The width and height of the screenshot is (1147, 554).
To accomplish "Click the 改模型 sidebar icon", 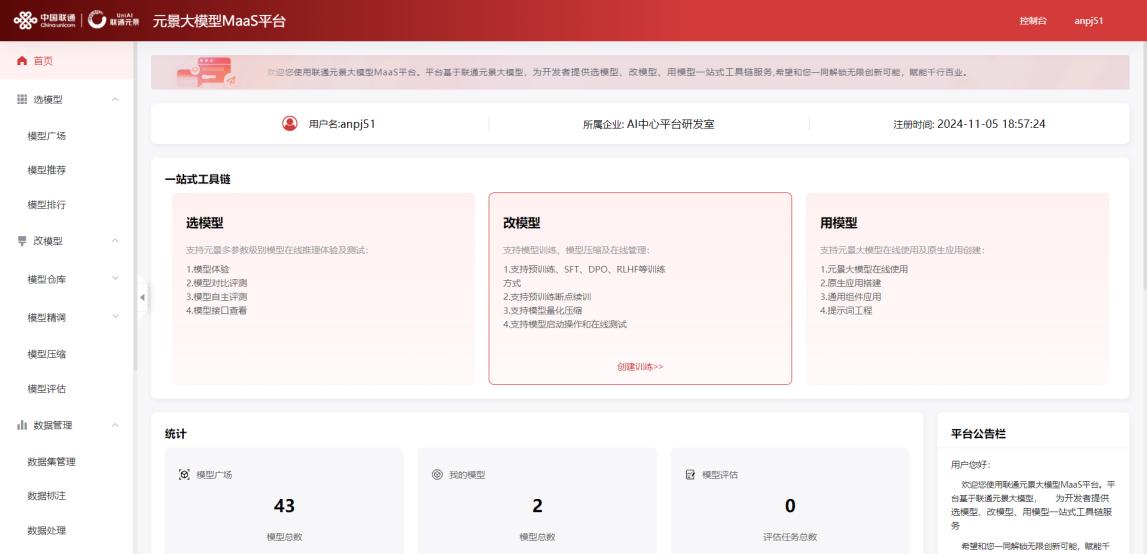I will point(22,241).
